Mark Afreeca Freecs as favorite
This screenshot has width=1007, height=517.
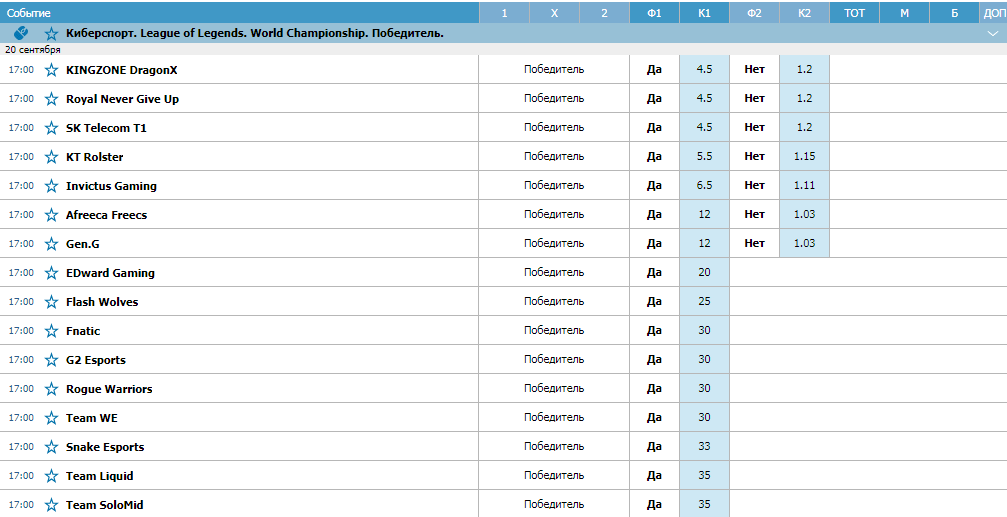(51, 215)
